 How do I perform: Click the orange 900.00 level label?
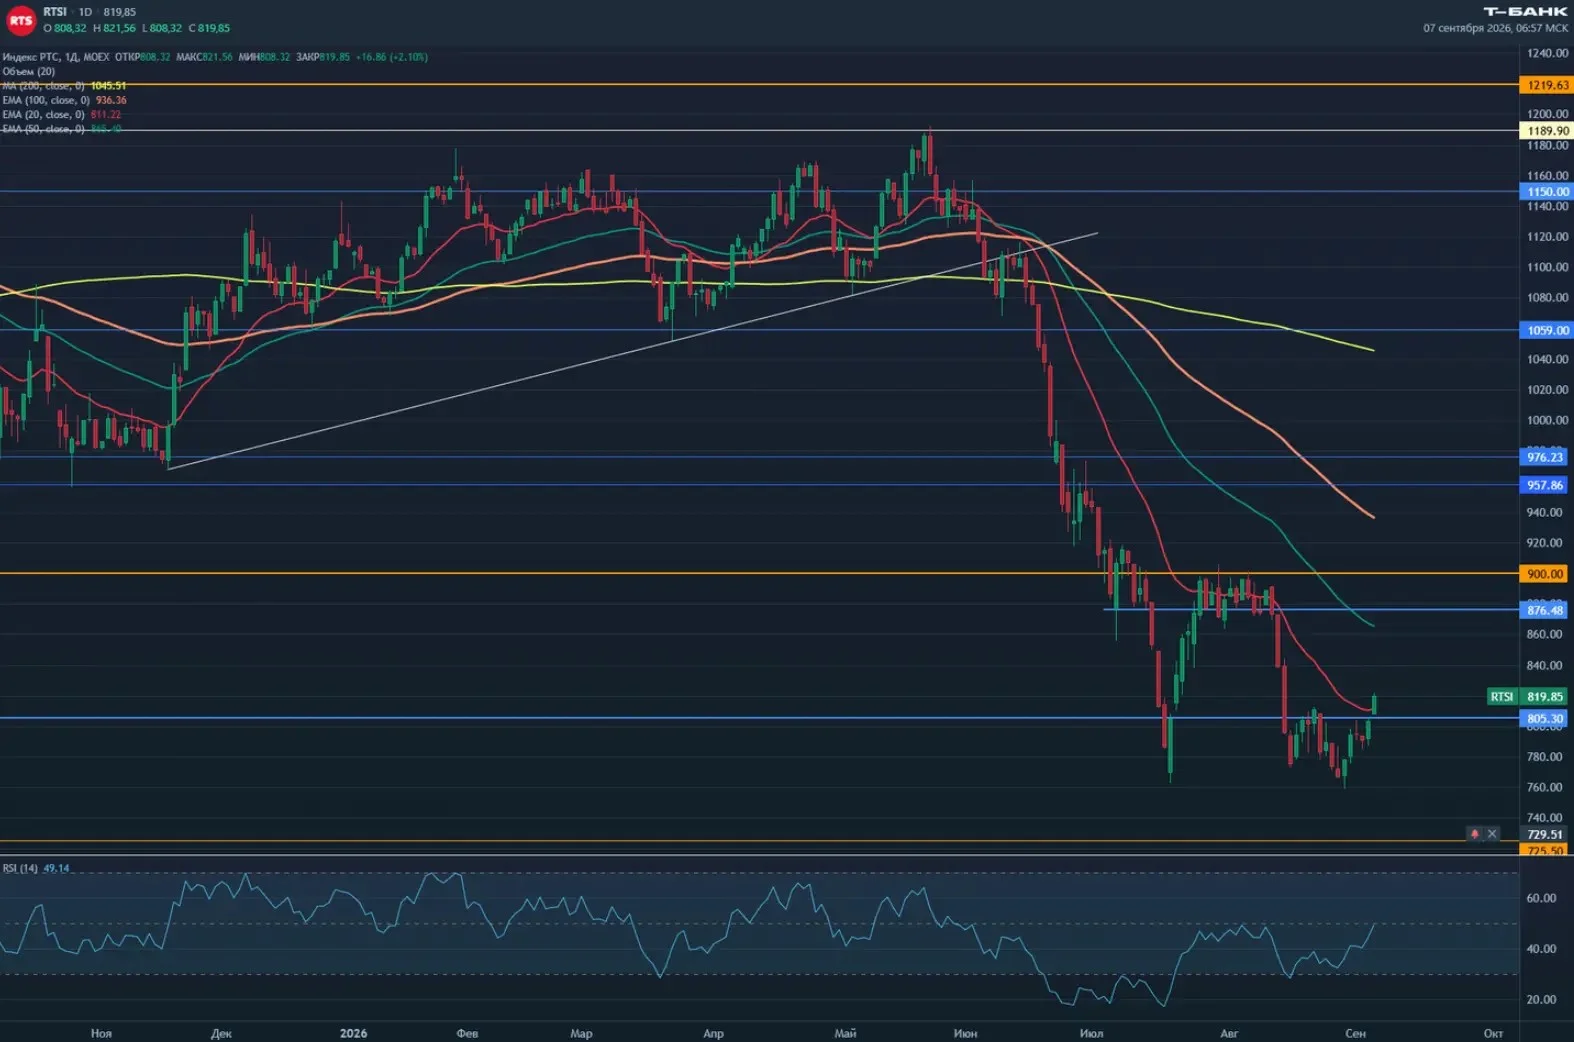(1545, 574)
